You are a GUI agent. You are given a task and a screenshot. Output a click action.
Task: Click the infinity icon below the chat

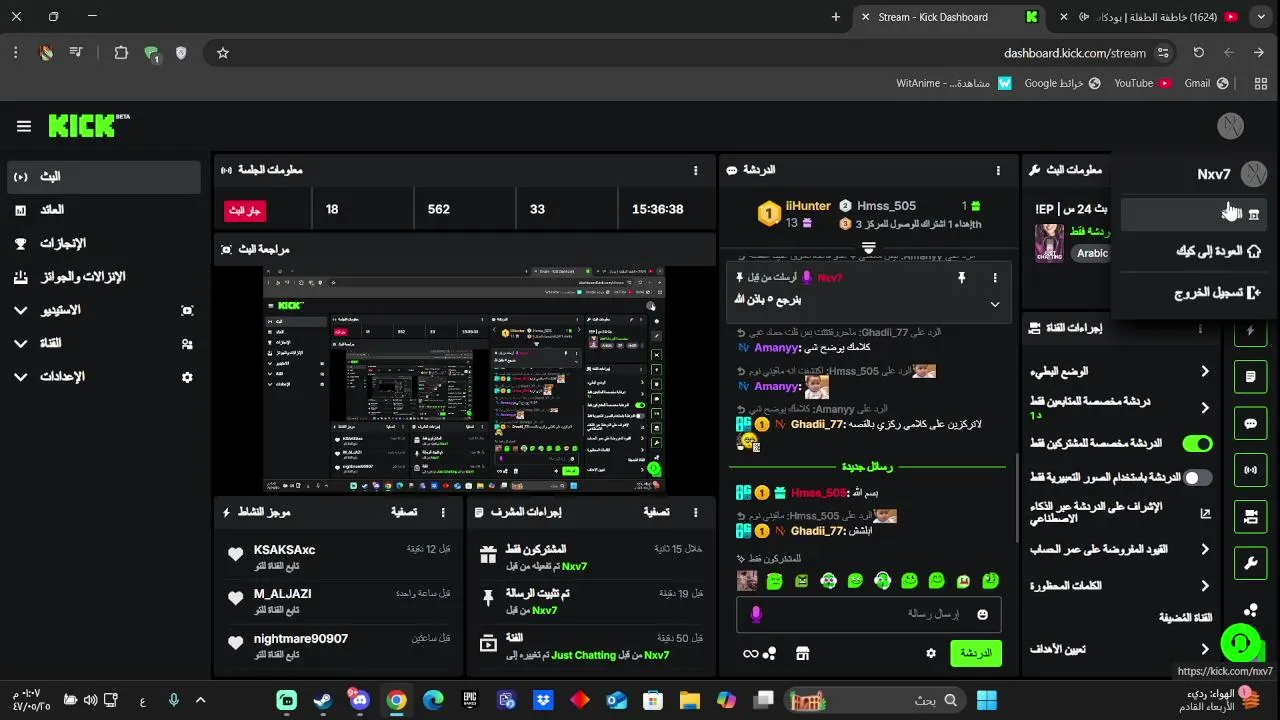click(751, 654)
